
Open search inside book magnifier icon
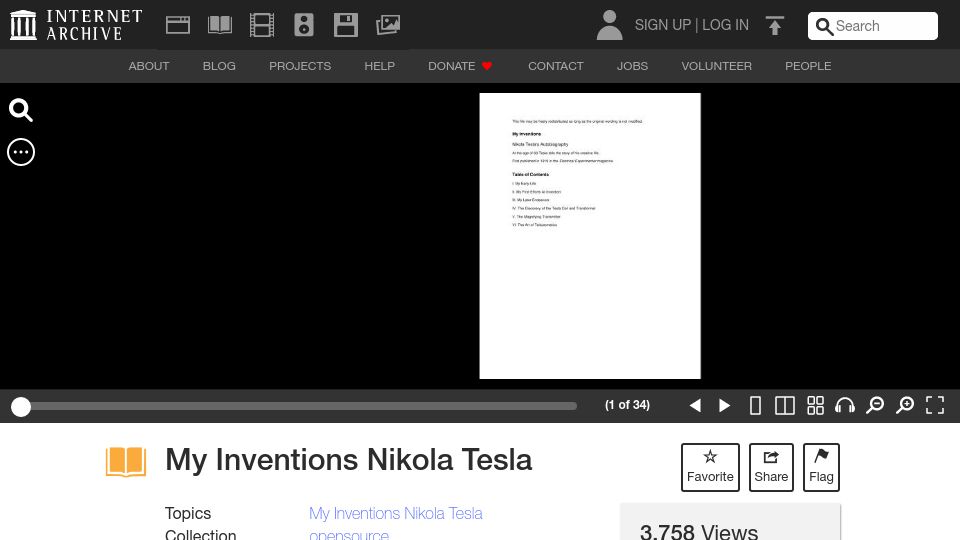click(21, 110)
